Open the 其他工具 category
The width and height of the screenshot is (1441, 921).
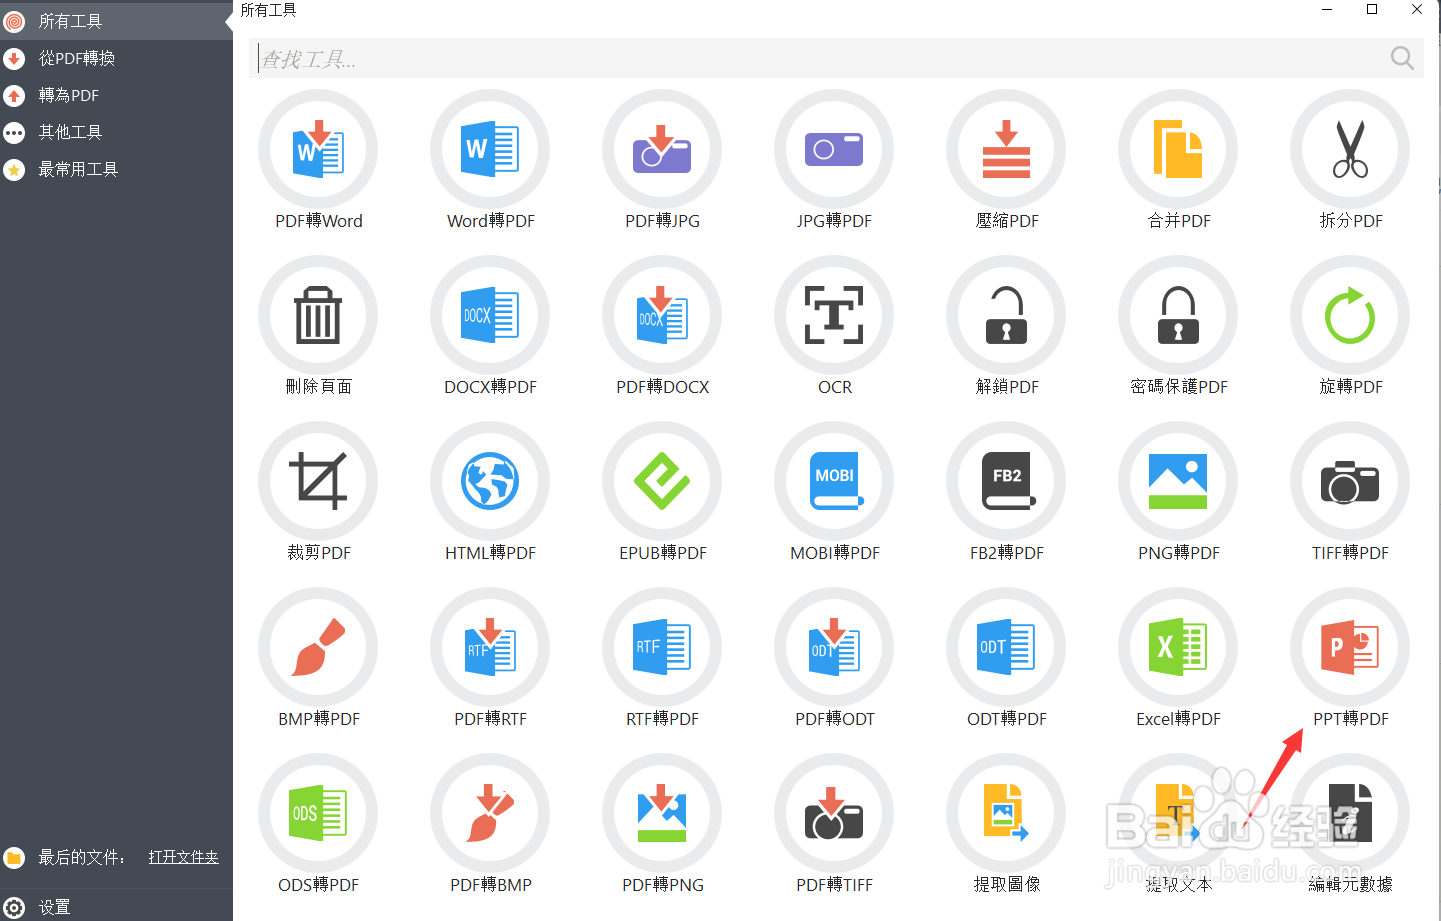click(x=116, y=132)
